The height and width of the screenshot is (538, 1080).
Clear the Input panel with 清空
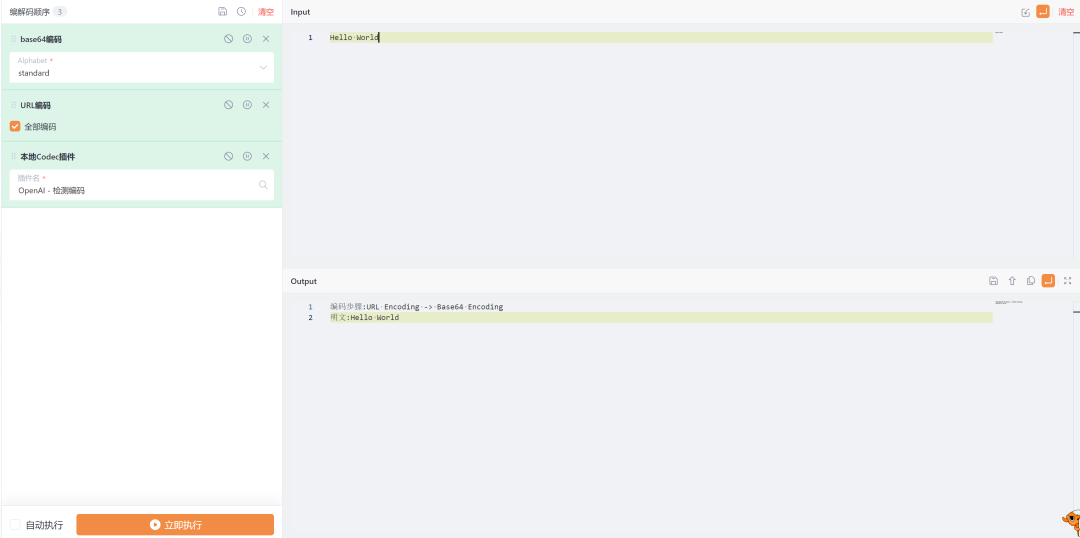pyautogui.click(x=1066, y=12)
